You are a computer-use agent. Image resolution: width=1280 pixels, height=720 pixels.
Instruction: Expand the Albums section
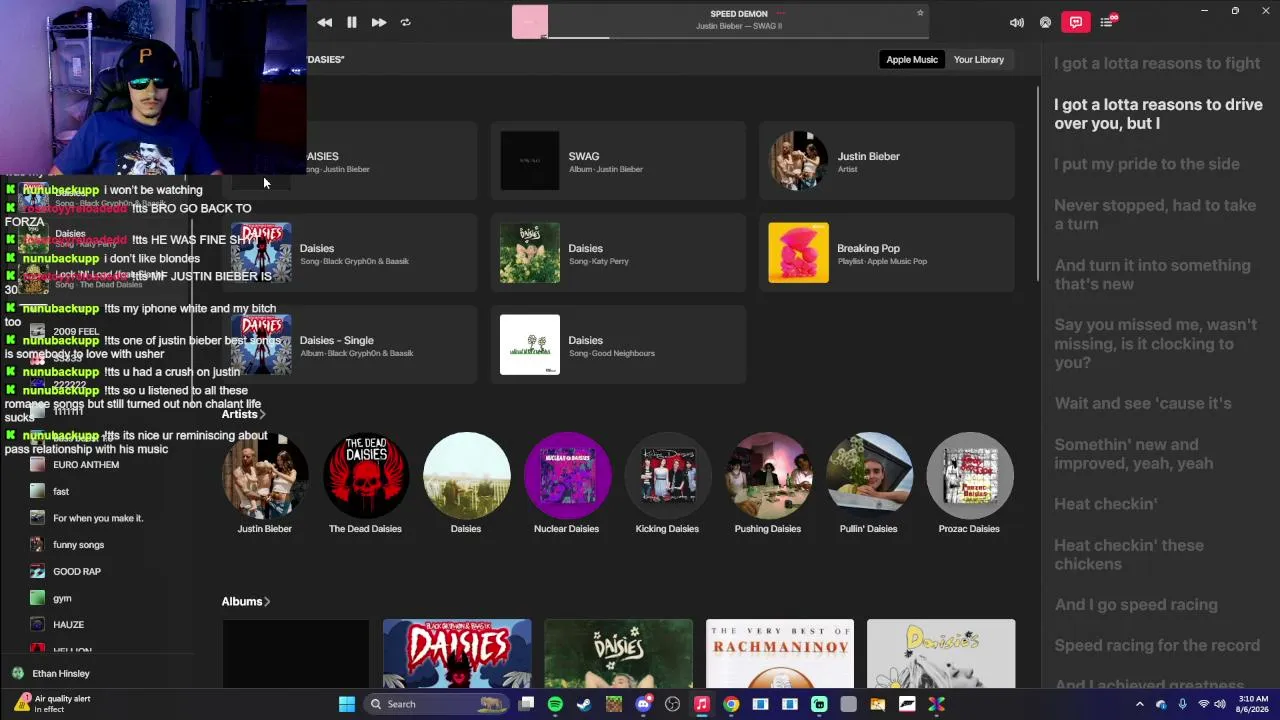246,601
